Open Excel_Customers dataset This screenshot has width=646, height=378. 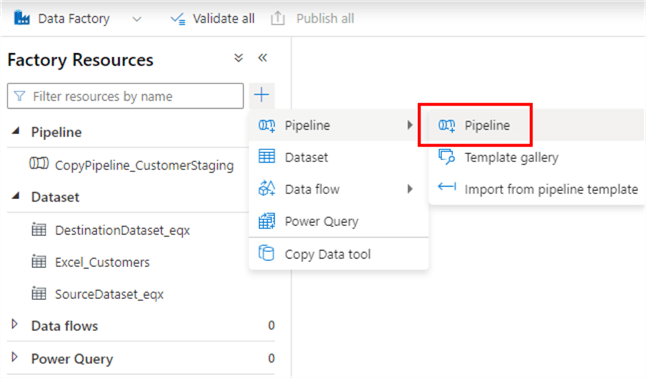pos(102,262)
